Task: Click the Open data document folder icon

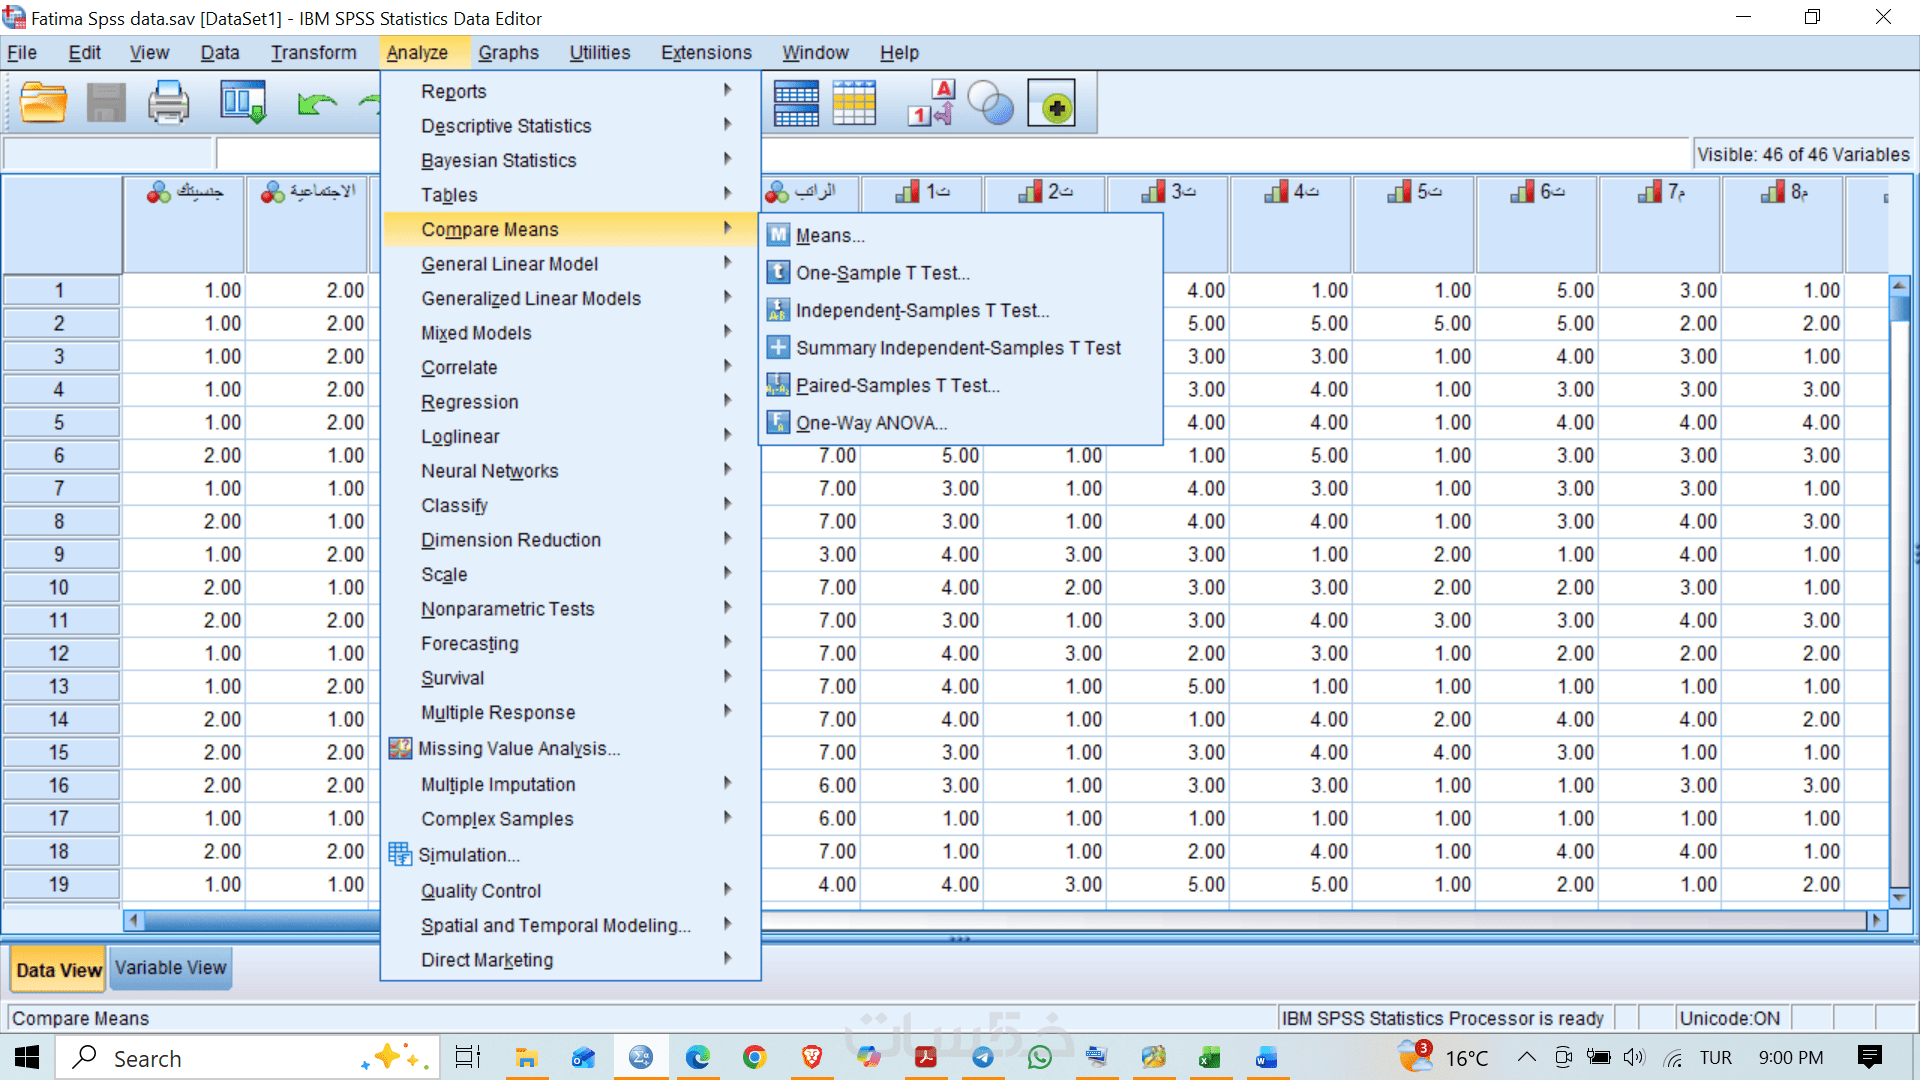Action: click(x=43, y=103)
